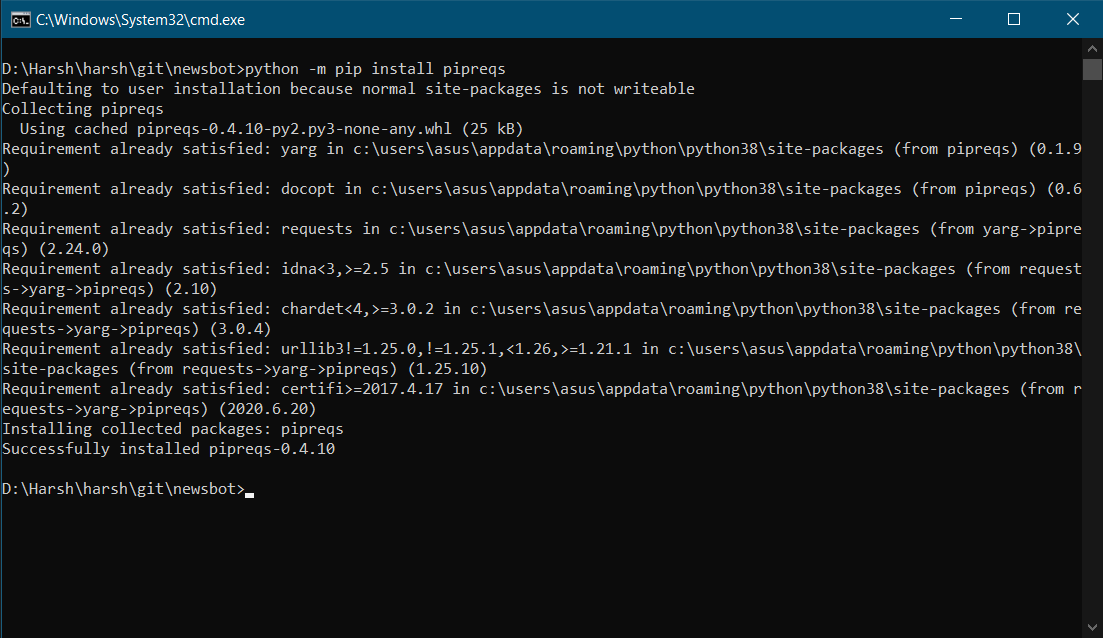Click the 'Defaulting to user installation' message
Screen dimensions: 1103x638
point(348,89)
